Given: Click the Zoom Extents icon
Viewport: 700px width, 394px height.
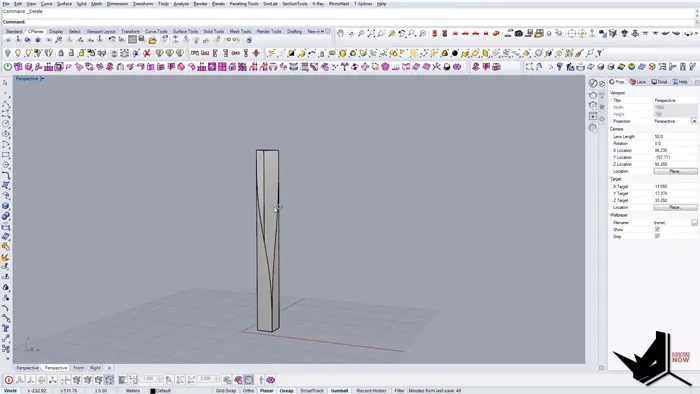Looking at the screenshot, I should click(371, 33).
